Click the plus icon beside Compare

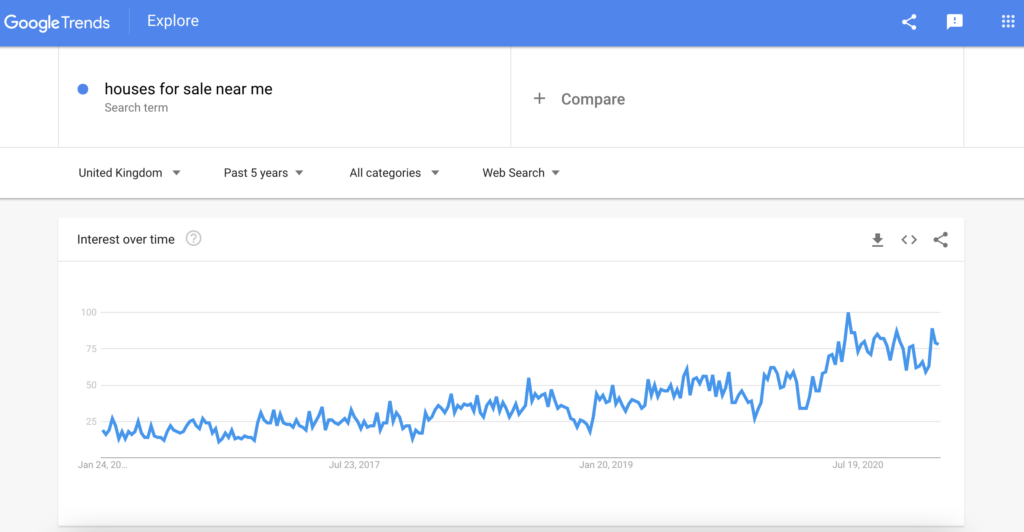coord(539,99)
